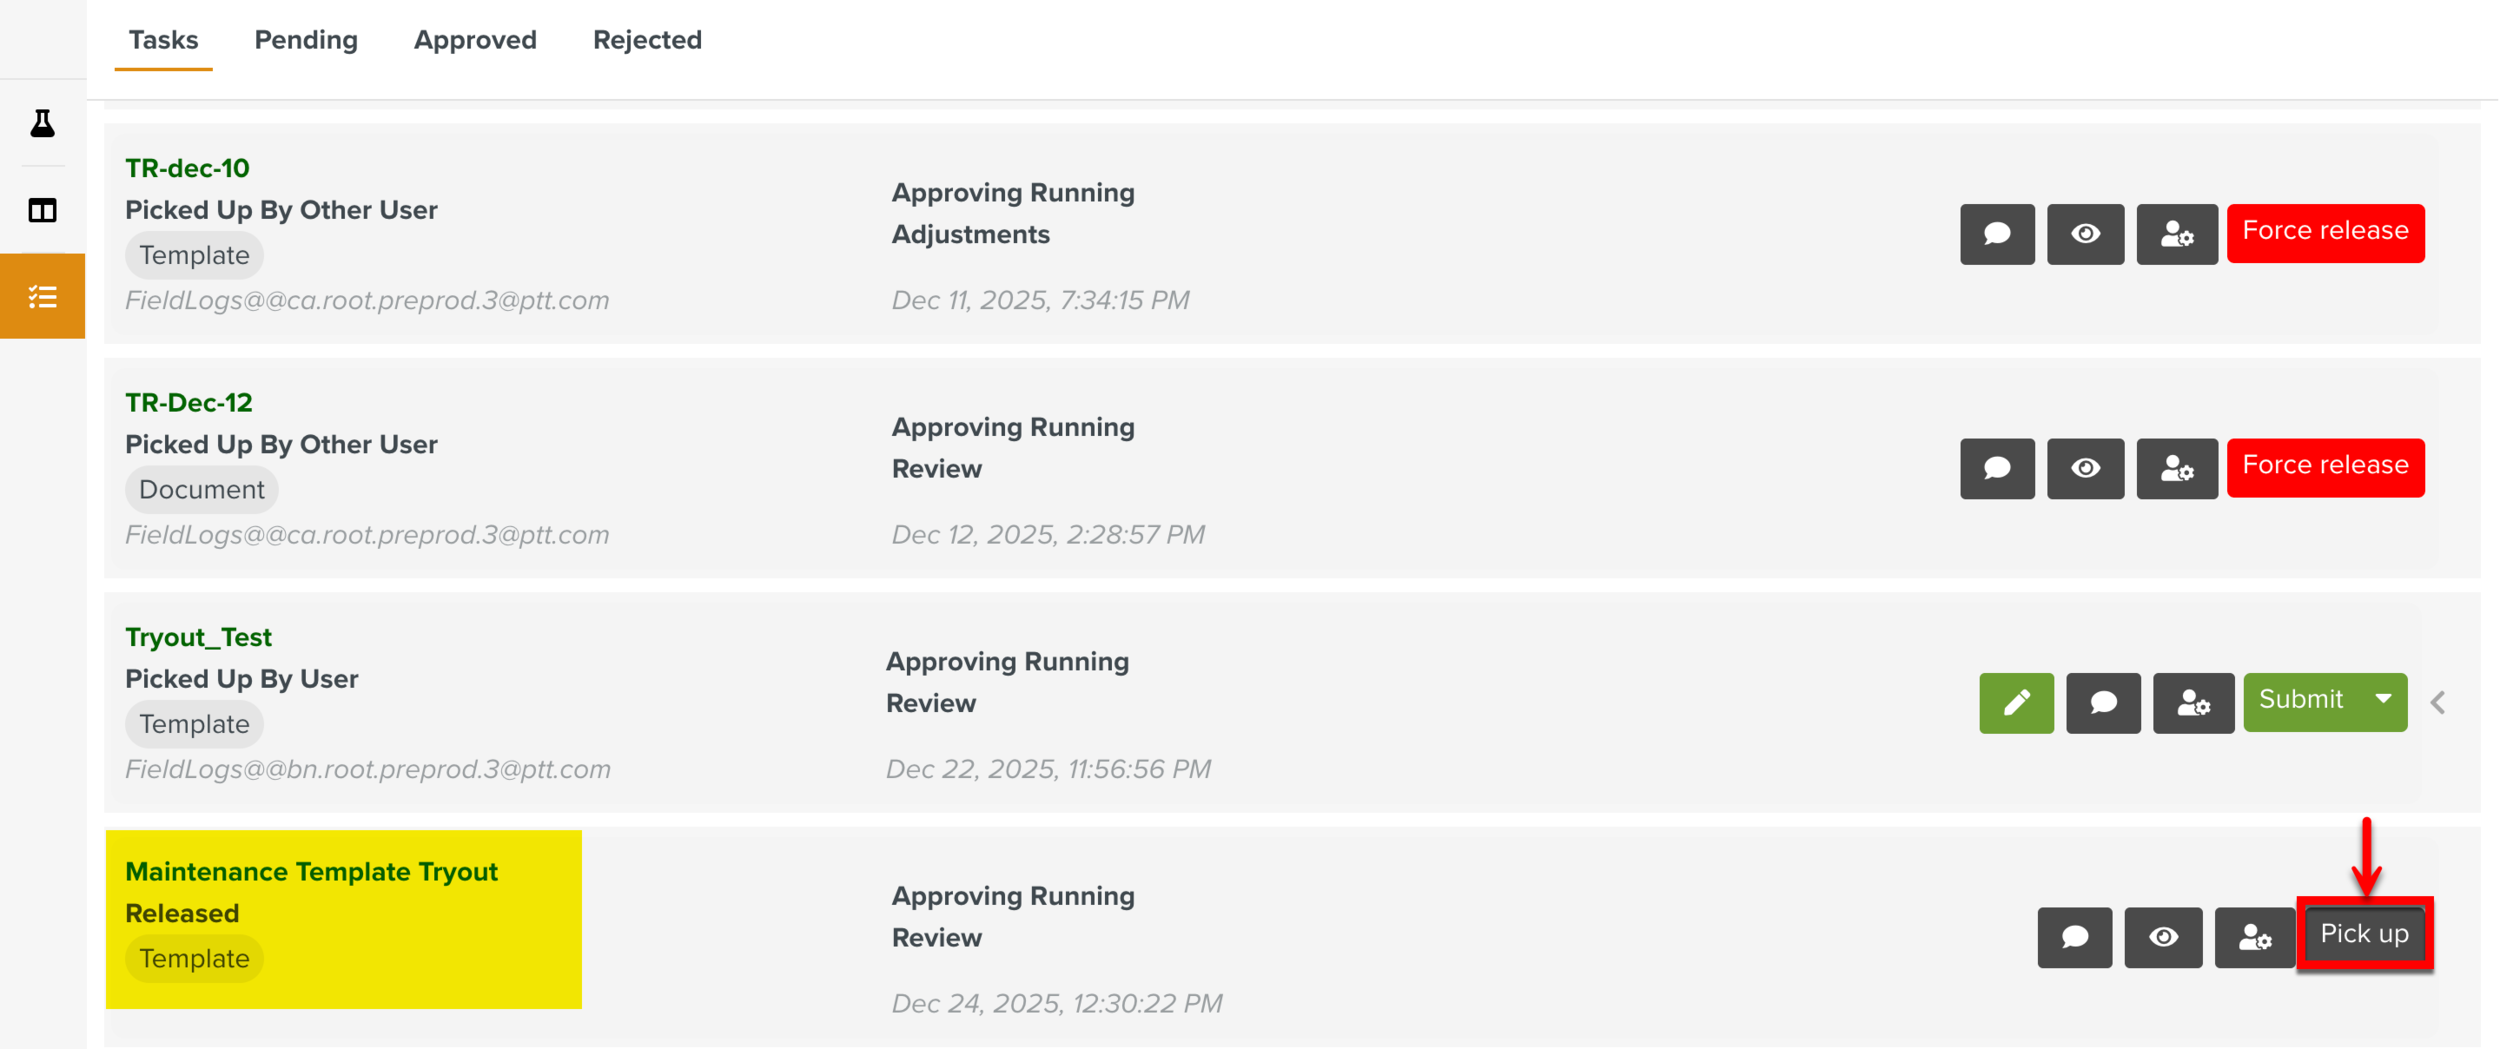
Task: Switch to the Approved tab
Action: [475, 40]
